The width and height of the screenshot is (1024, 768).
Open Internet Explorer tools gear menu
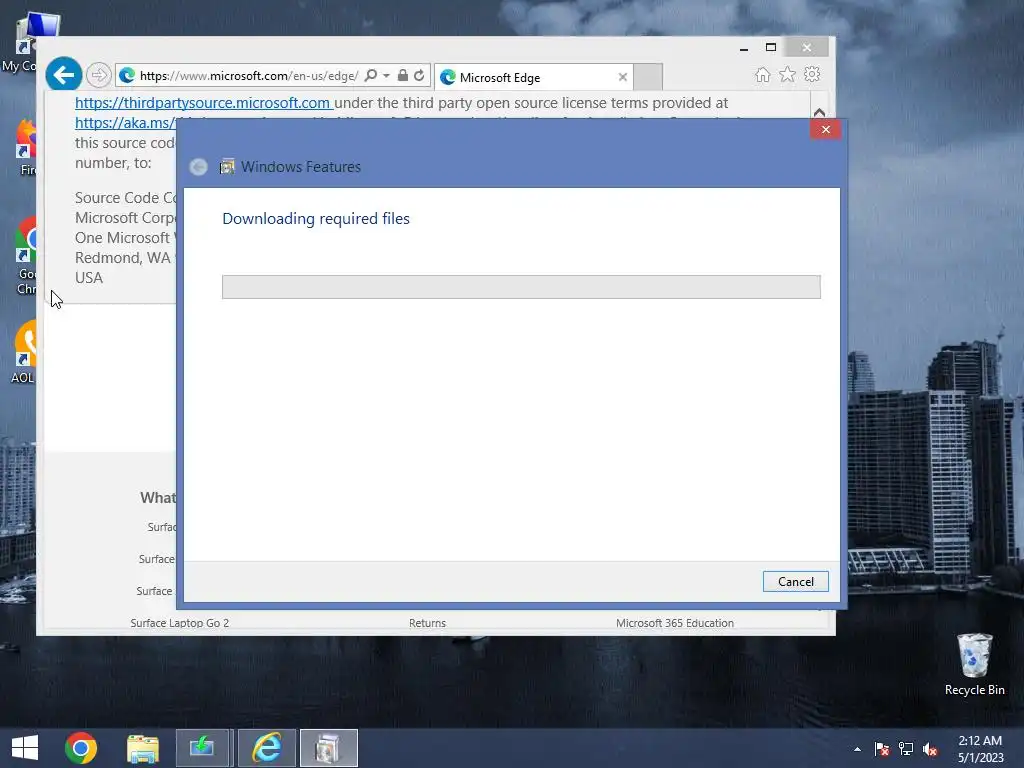pyautogui.click(x=812, y=74)
